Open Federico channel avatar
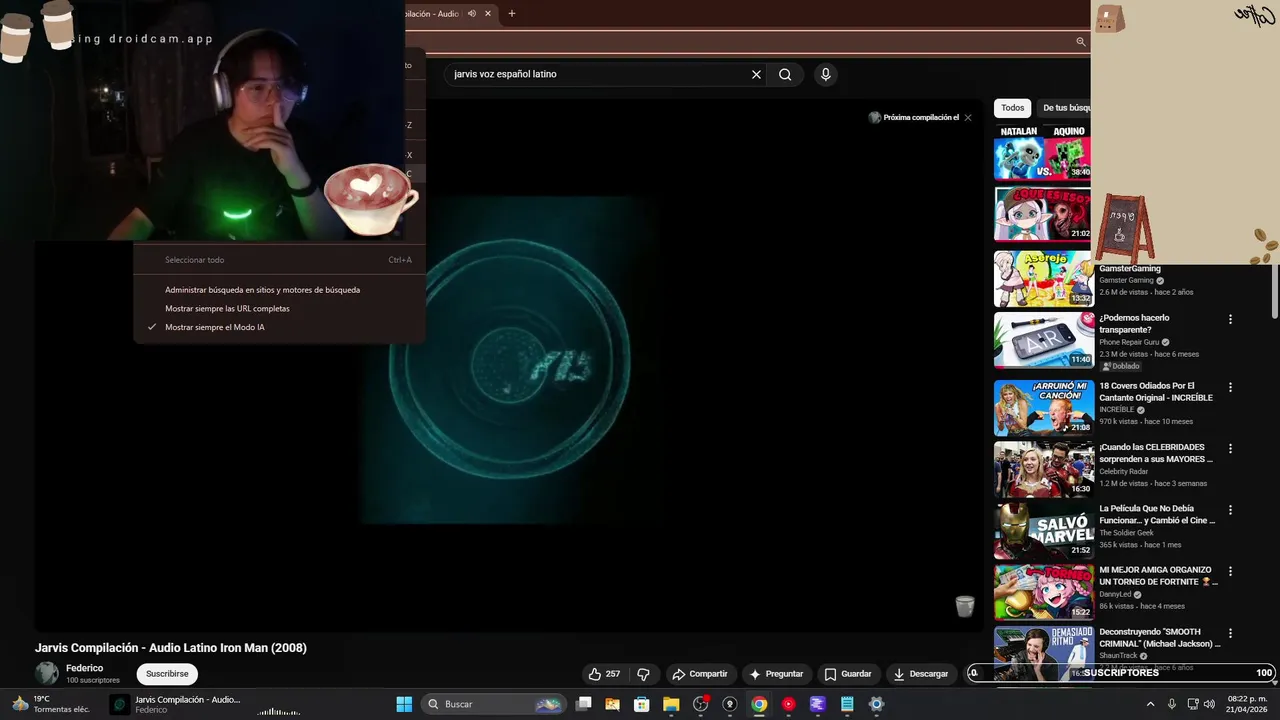Image resolution: width=1280 pixels, height=720 pixels. [47, 673]
